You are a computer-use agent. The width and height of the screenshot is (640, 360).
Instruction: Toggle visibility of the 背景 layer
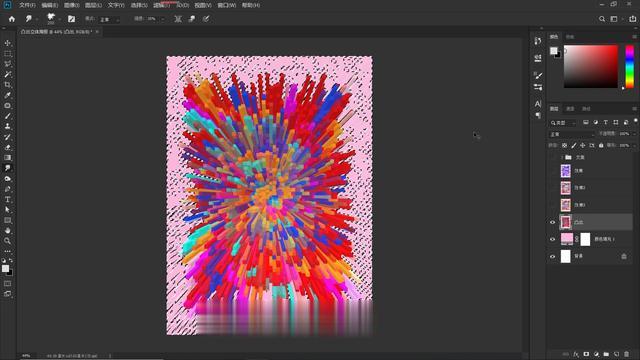[553, 256]
